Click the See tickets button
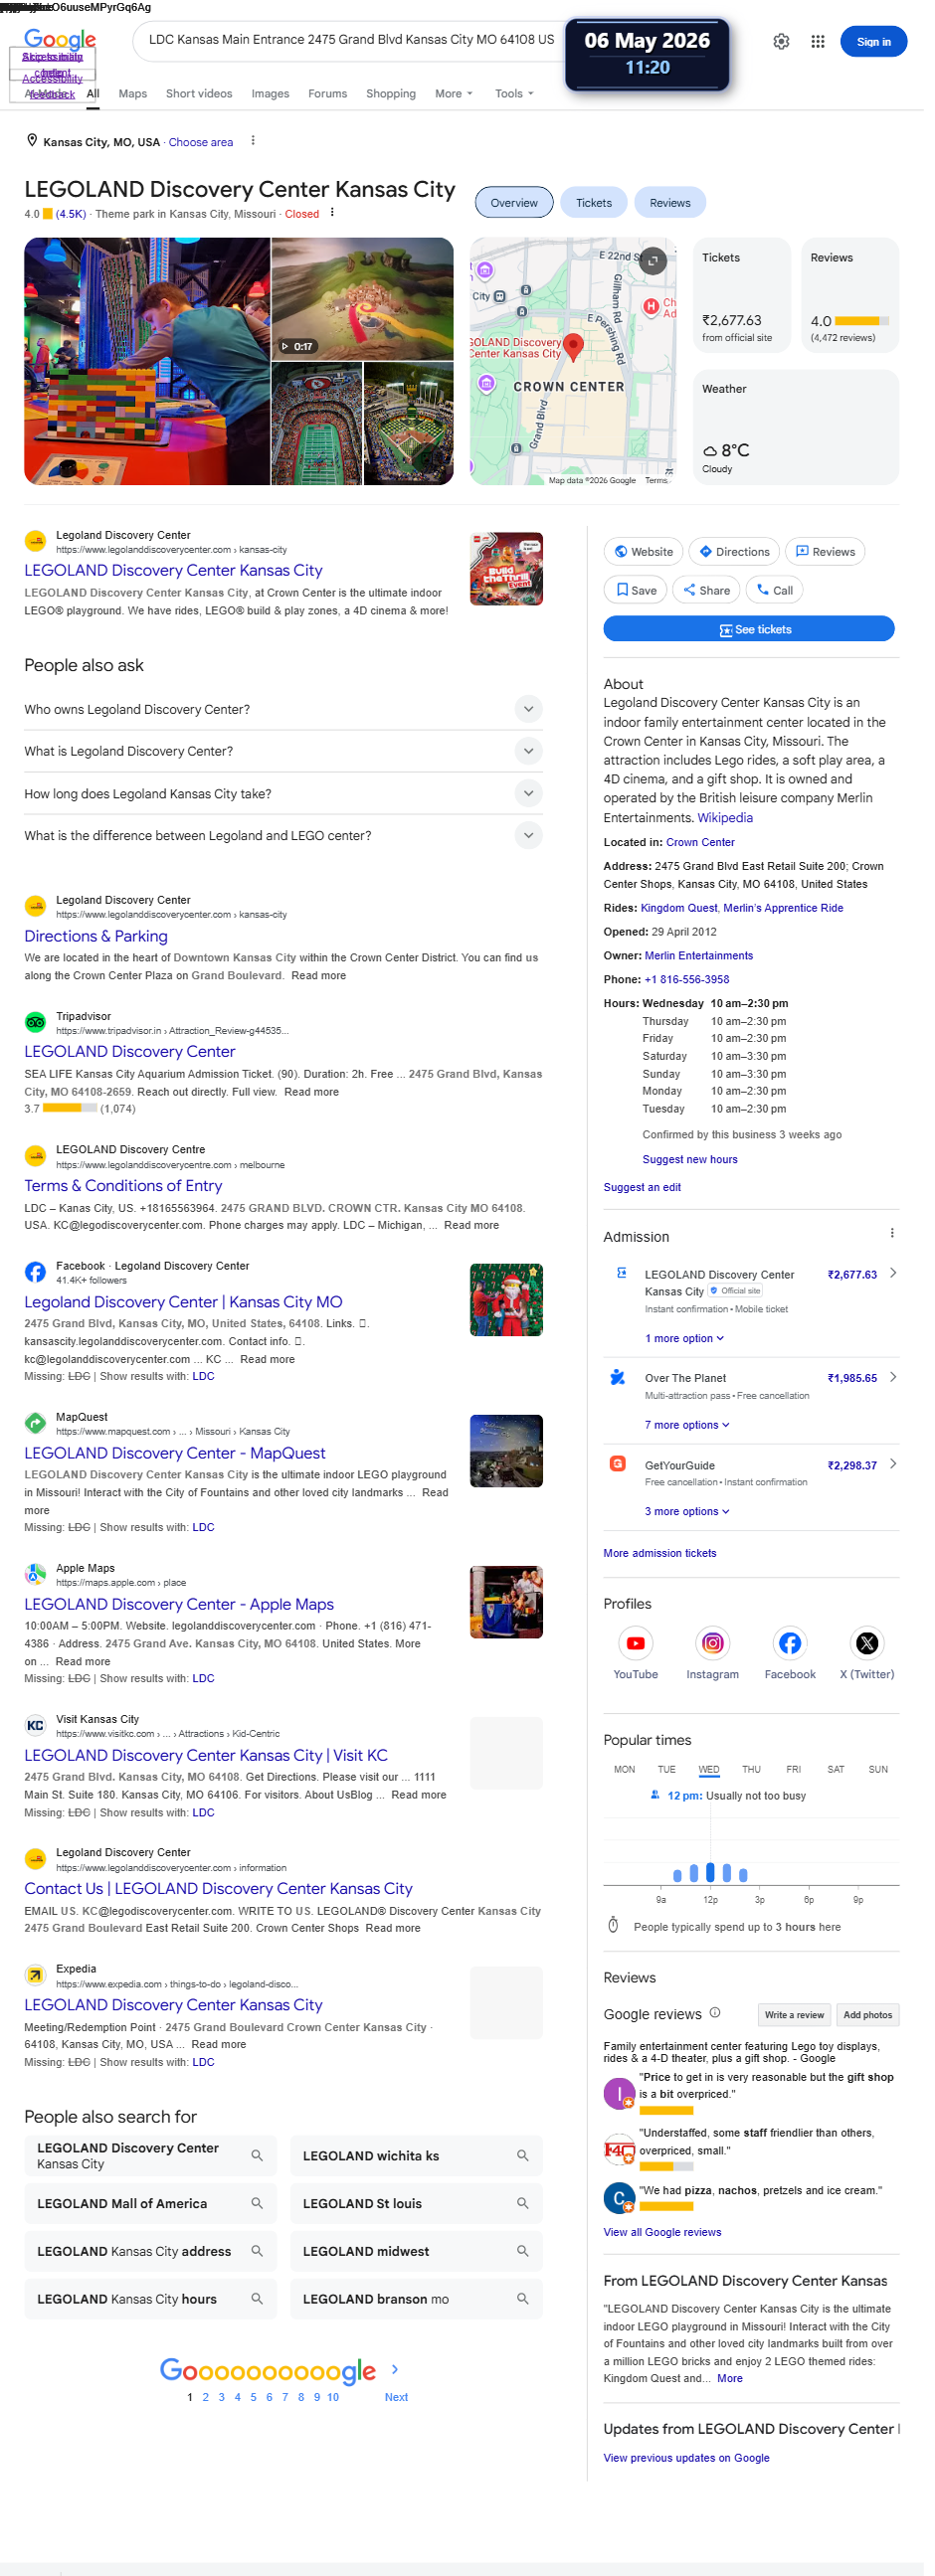The height and width of the screenshot is (2576, 935). click(x=749, y=629)
